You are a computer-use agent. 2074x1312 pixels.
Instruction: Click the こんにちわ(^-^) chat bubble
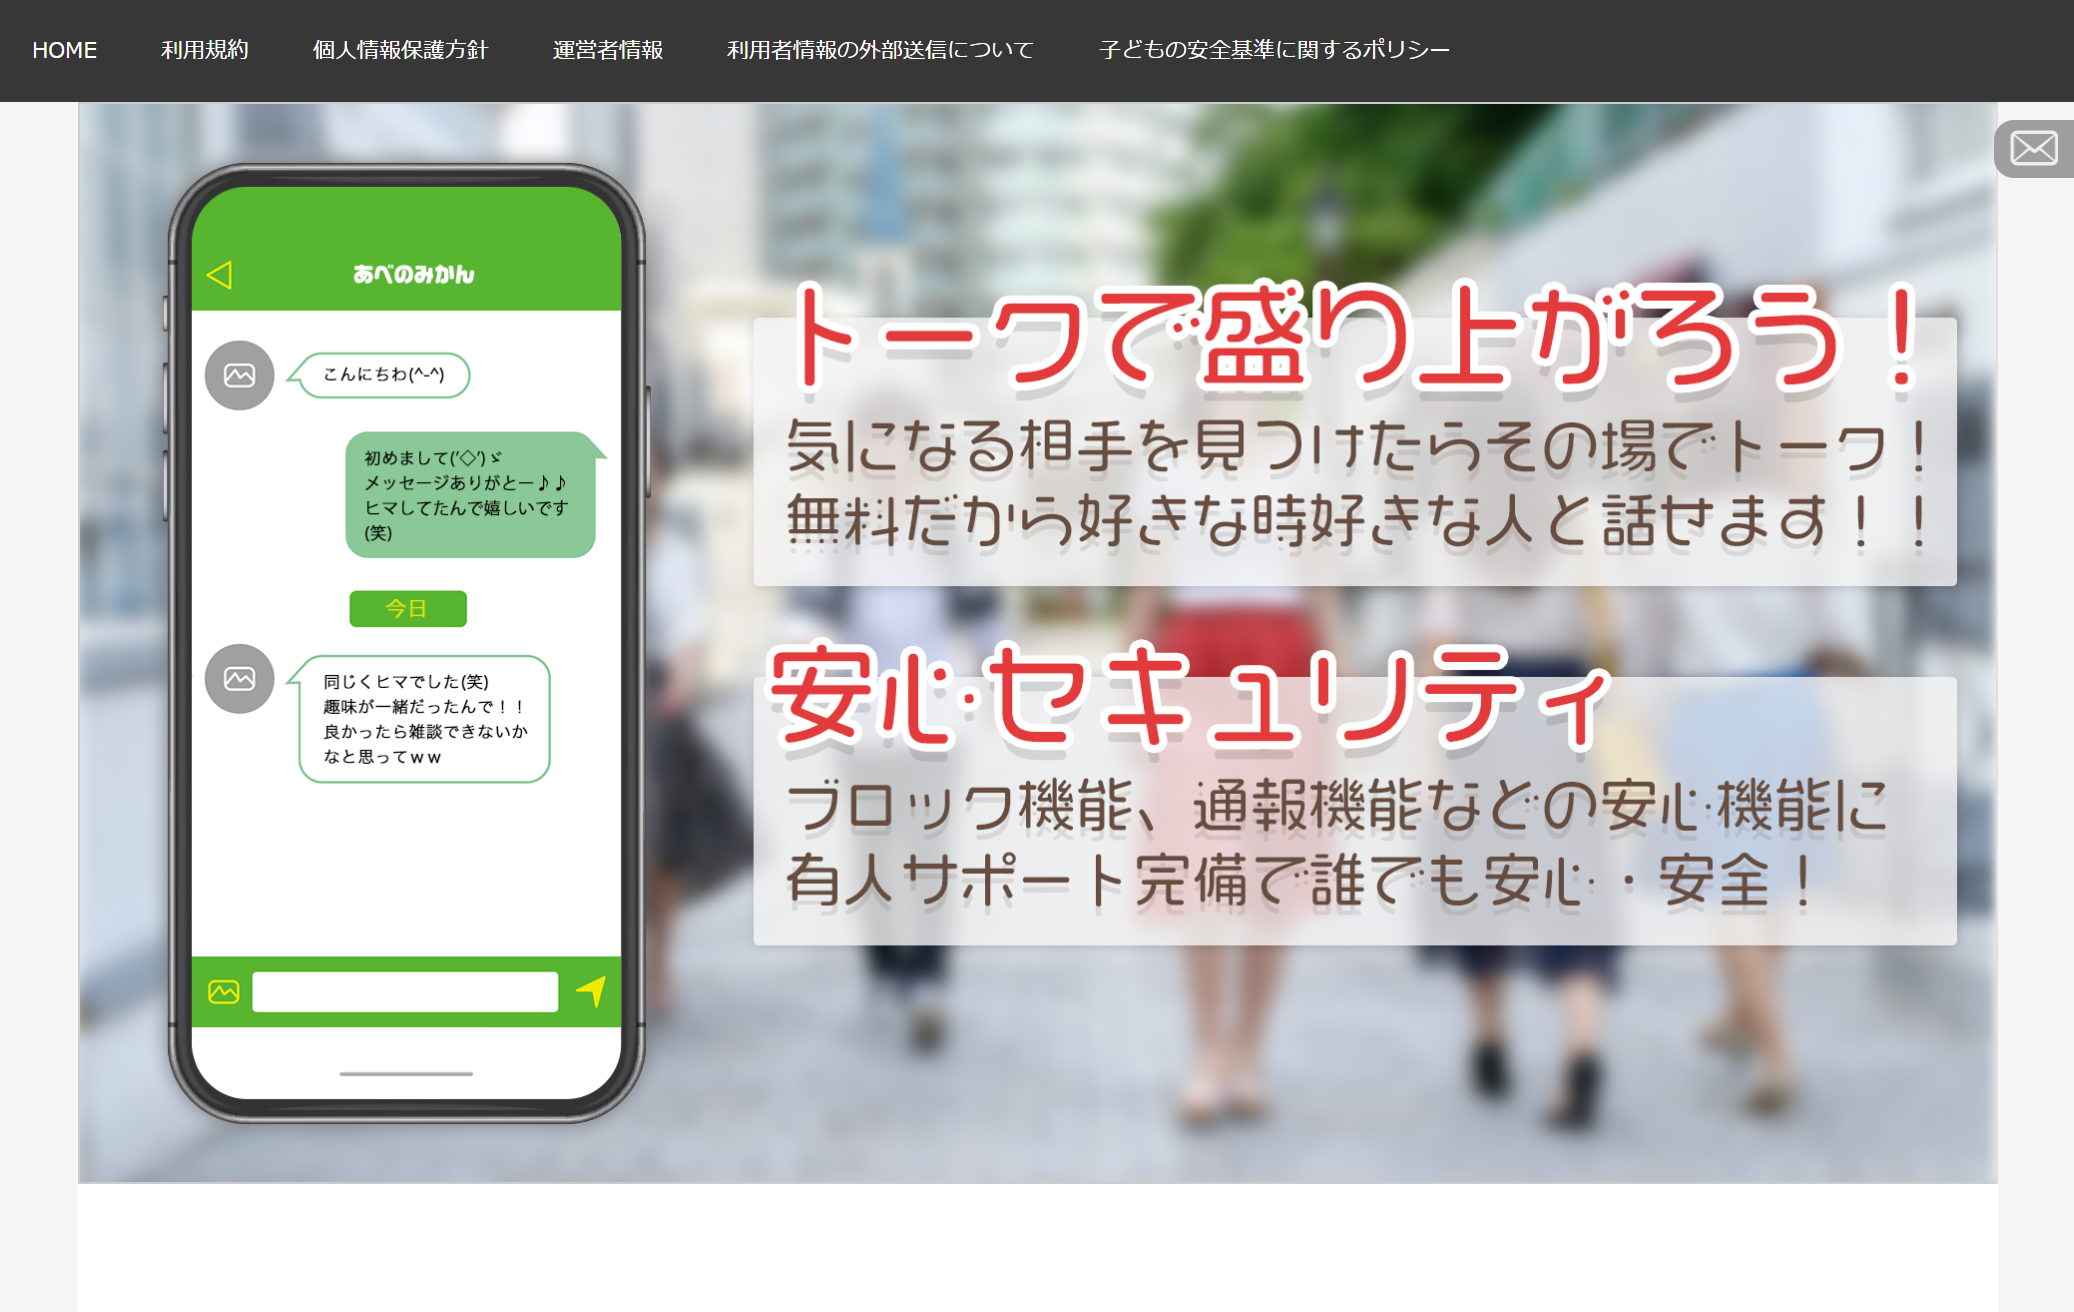coord(384,375)
